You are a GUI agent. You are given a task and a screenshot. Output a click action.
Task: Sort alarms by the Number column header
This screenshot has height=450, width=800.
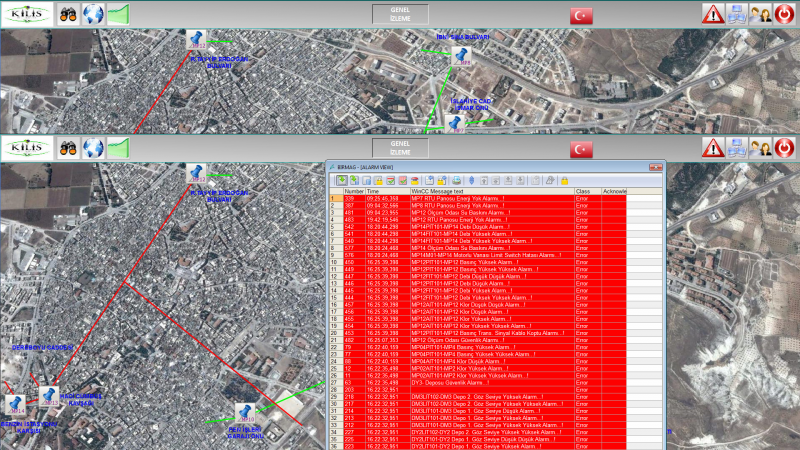pos(354,191)
